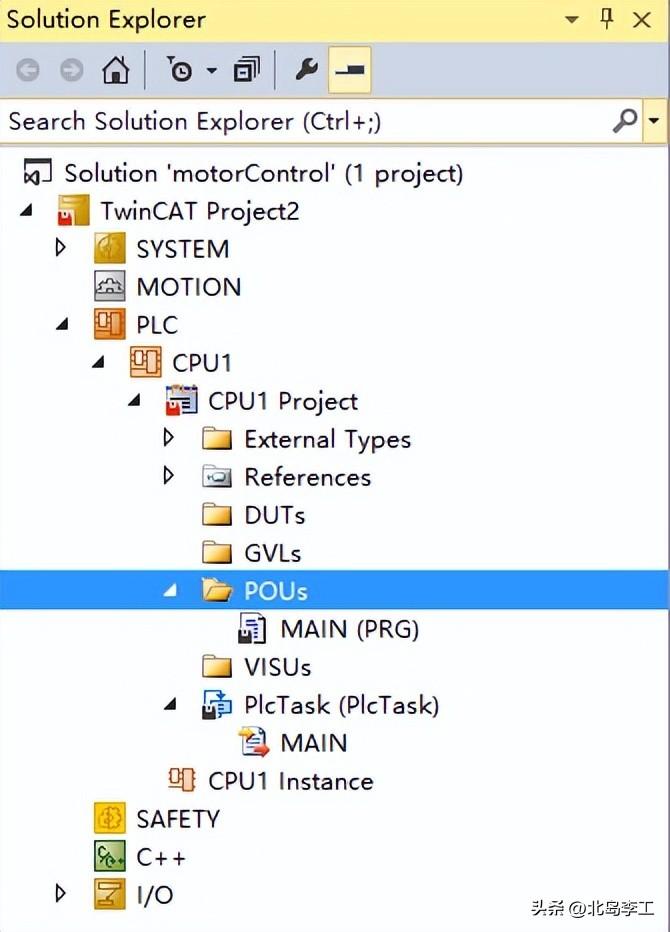Click the SAFETY node icon
The image size is (670, 932).
pos(110,818)
